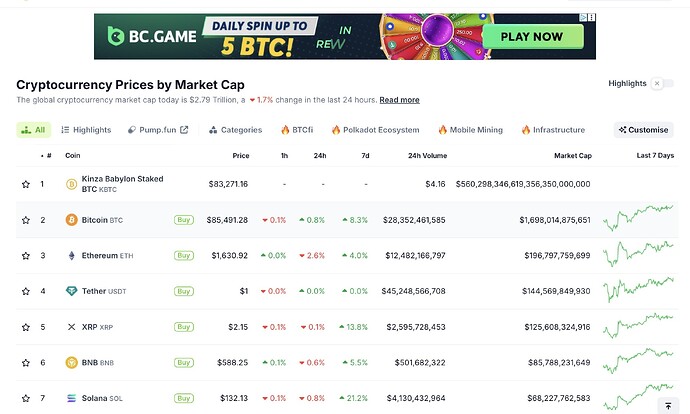
Task: Favorite Kinza Babylon Staked BTC star
Action: [26, 184]
